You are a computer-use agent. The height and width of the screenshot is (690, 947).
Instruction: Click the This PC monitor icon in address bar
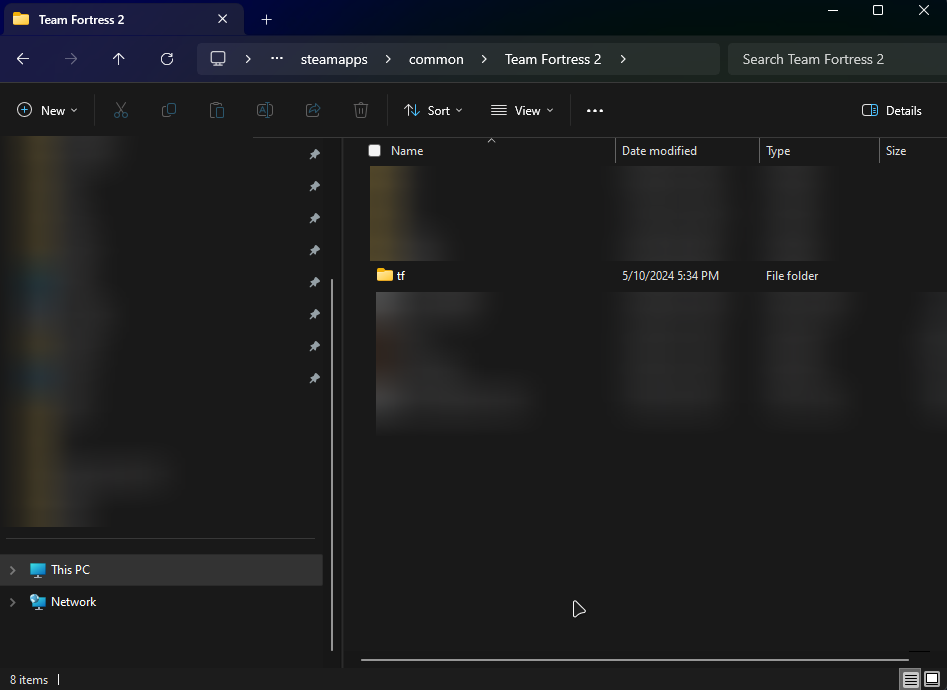pyautogui.click(x=218, y=59)
